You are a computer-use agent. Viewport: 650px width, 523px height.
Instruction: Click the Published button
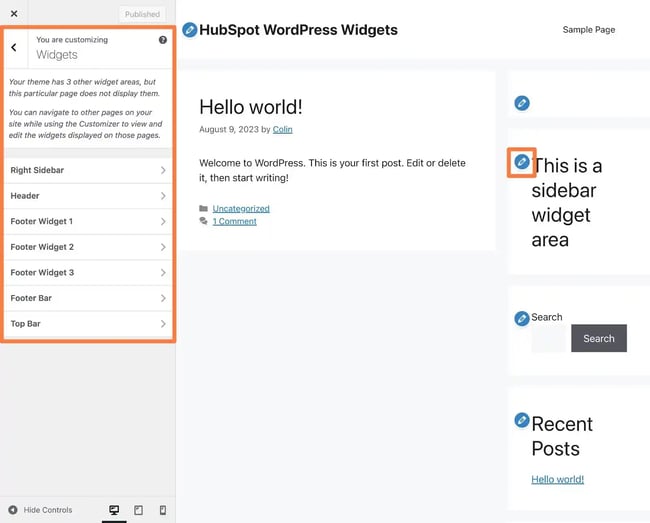click(x=142, y=14)
